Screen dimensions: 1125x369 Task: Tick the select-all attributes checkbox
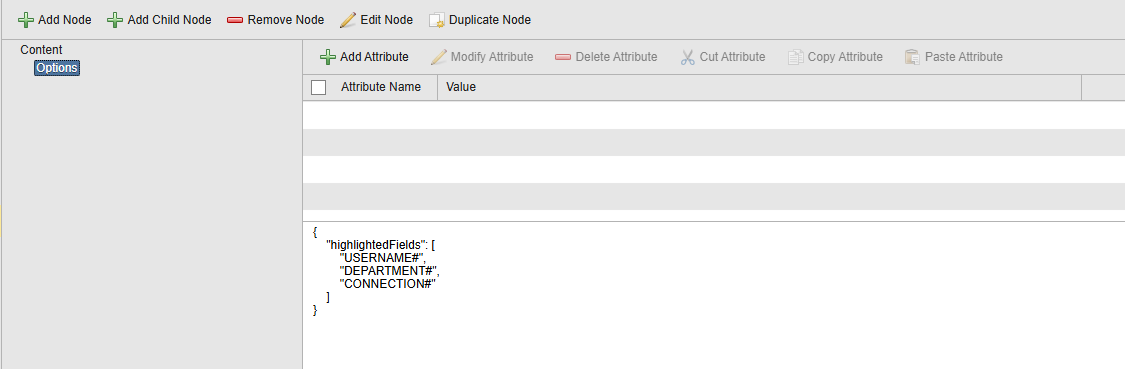tap(319, 88)
